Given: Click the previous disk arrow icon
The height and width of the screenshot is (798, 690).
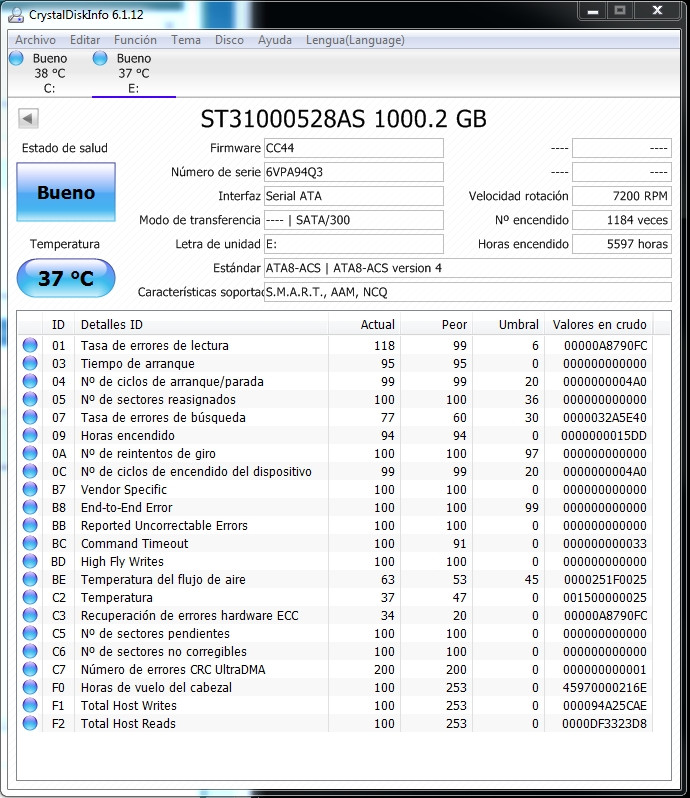Looking at the screenshot, I should point(28,119).
